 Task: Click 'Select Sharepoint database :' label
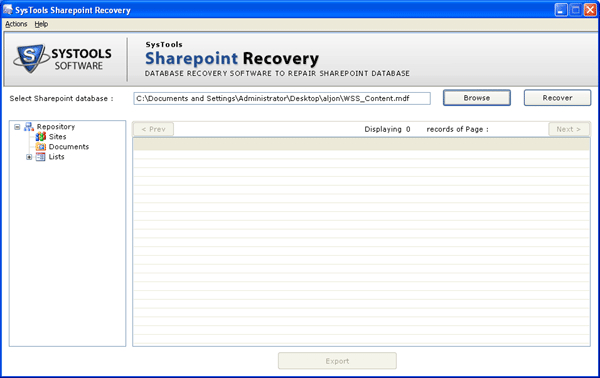62,98
